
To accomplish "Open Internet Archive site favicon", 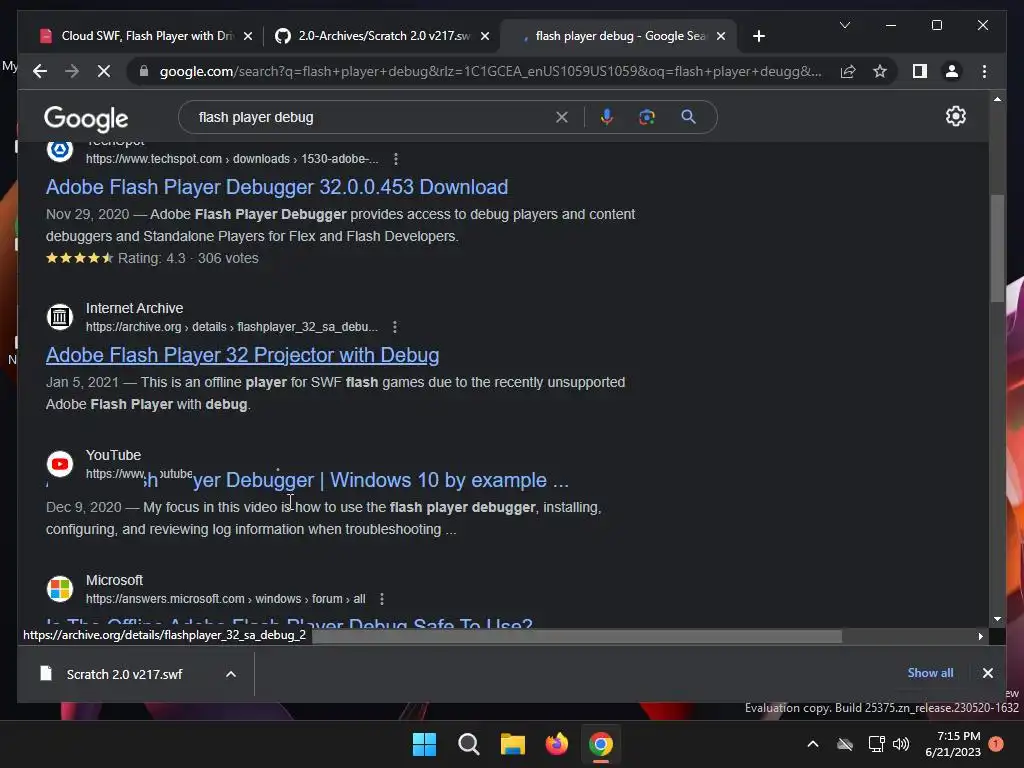I will 60,317.
